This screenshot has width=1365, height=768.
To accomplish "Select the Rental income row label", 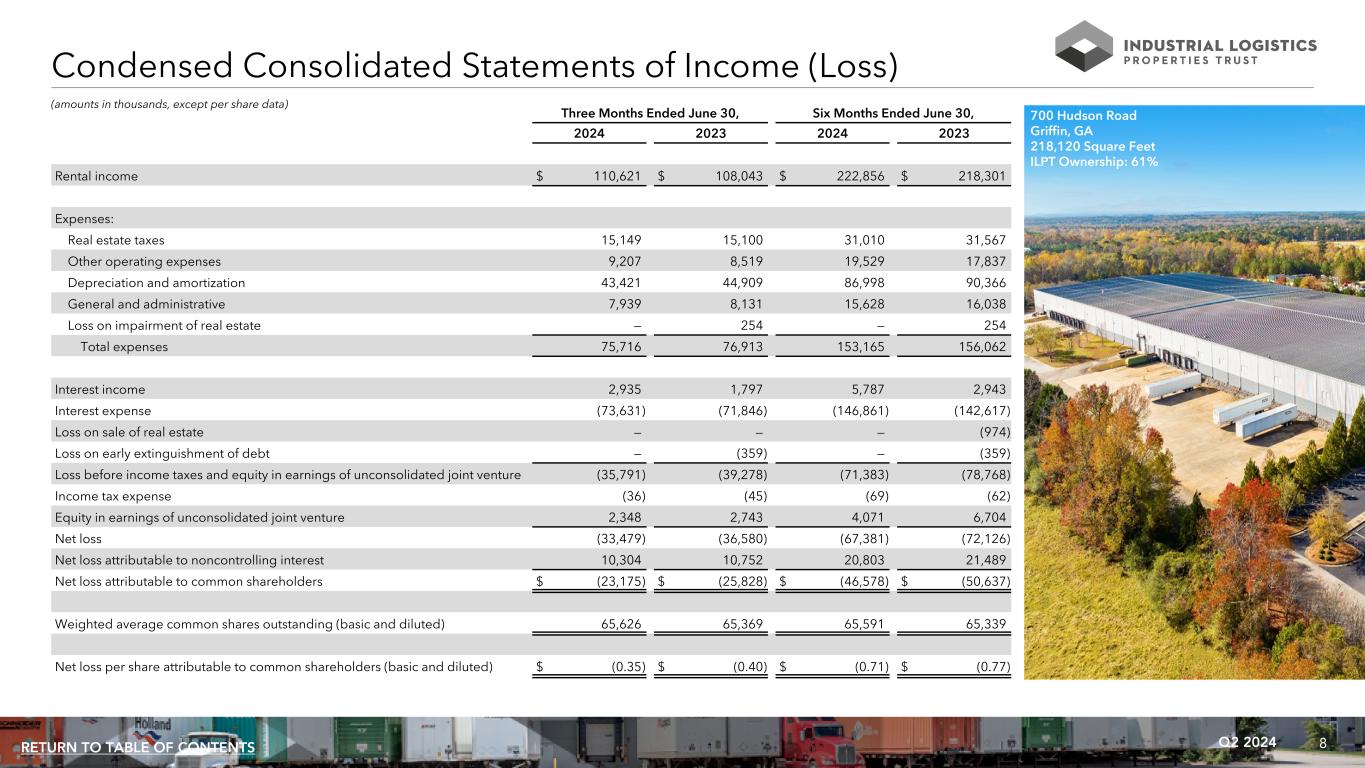I will click(x=97, y=176).
